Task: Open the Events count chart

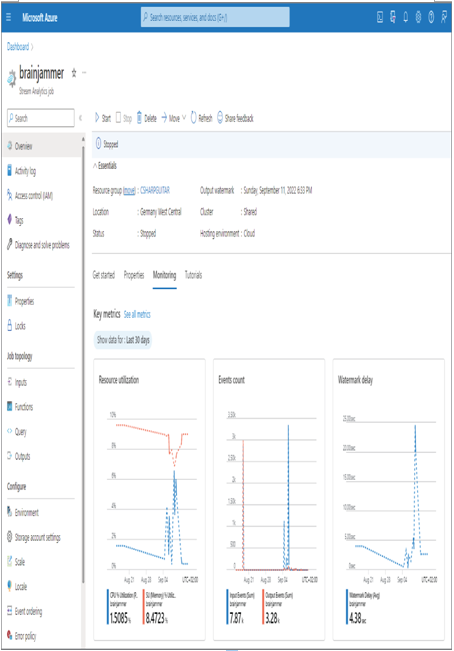Action: [269, 499]
